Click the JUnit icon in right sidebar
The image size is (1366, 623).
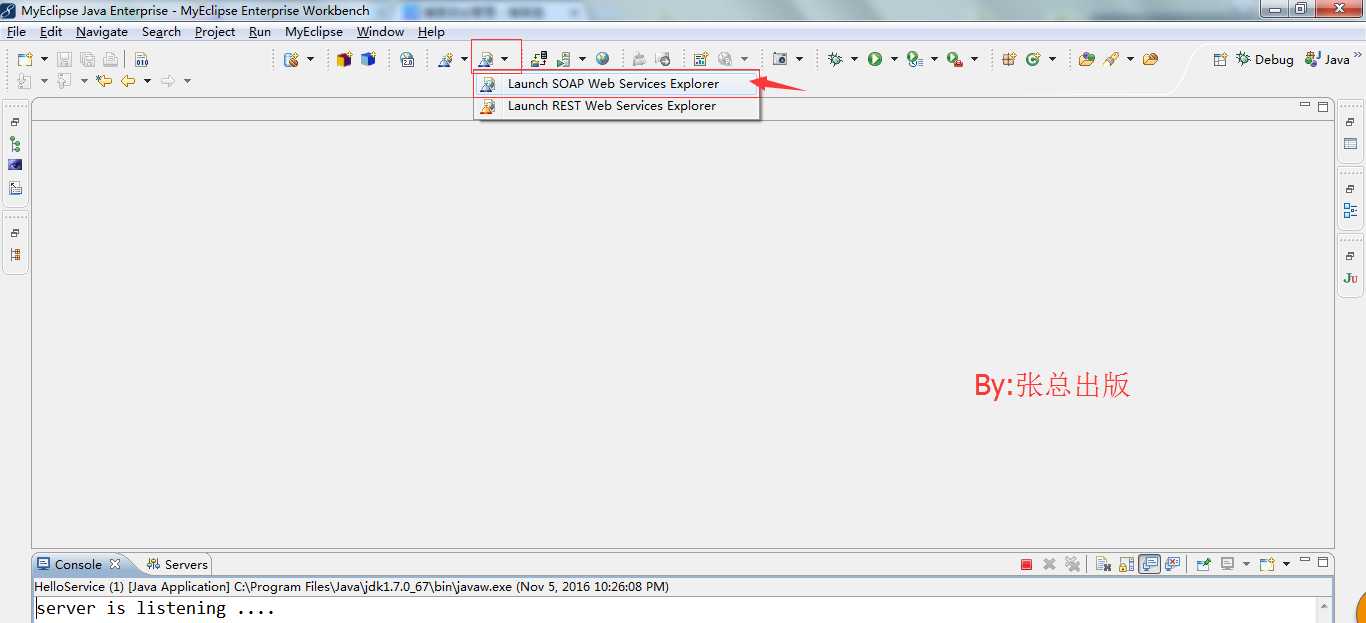click(1350, 278)
